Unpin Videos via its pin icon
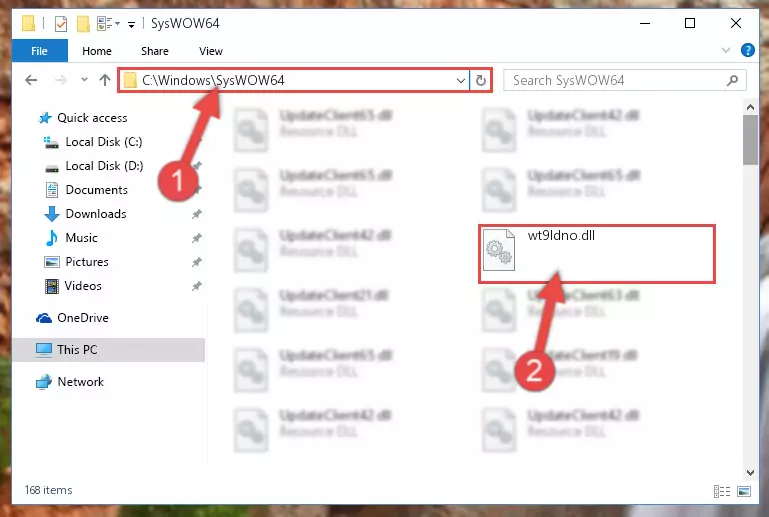This screenshot has width=769, height=517. [x=197, y=286]
